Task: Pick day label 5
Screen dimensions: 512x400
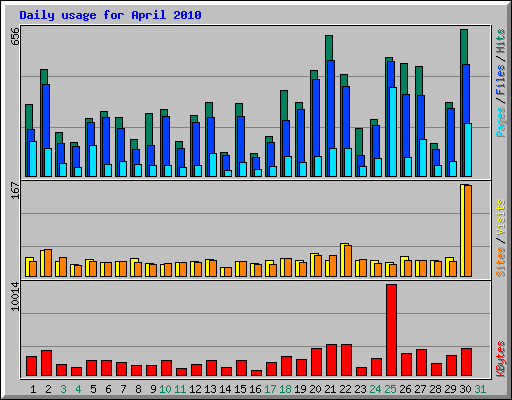Action: click(93, 389)
